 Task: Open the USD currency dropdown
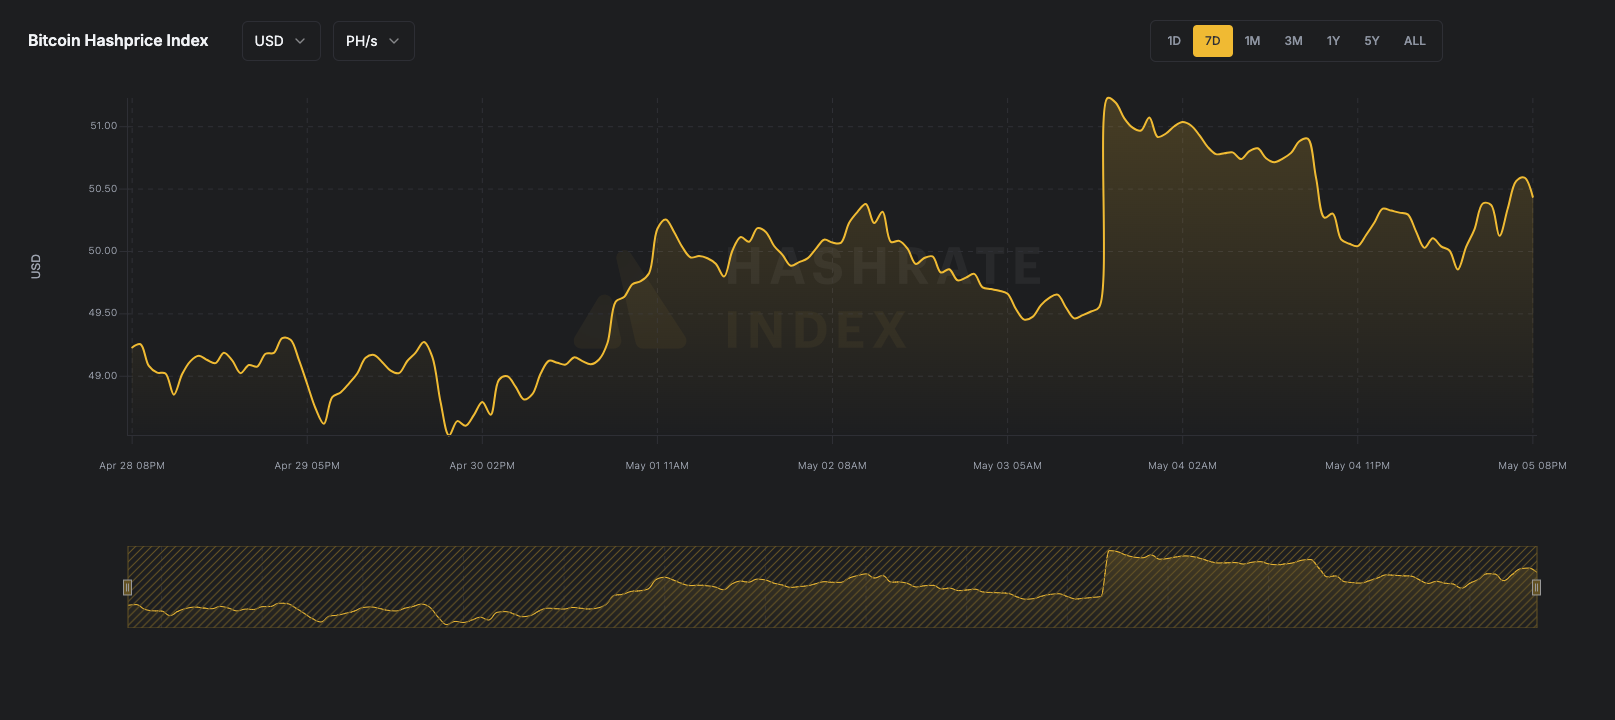click(281, 41)
